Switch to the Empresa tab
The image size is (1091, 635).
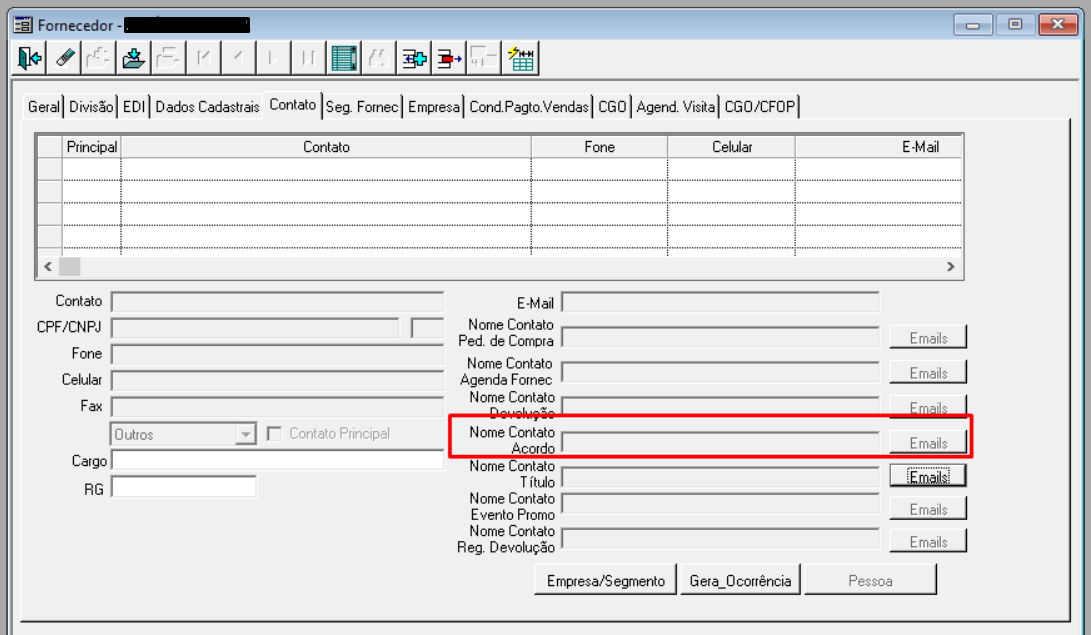433,106
